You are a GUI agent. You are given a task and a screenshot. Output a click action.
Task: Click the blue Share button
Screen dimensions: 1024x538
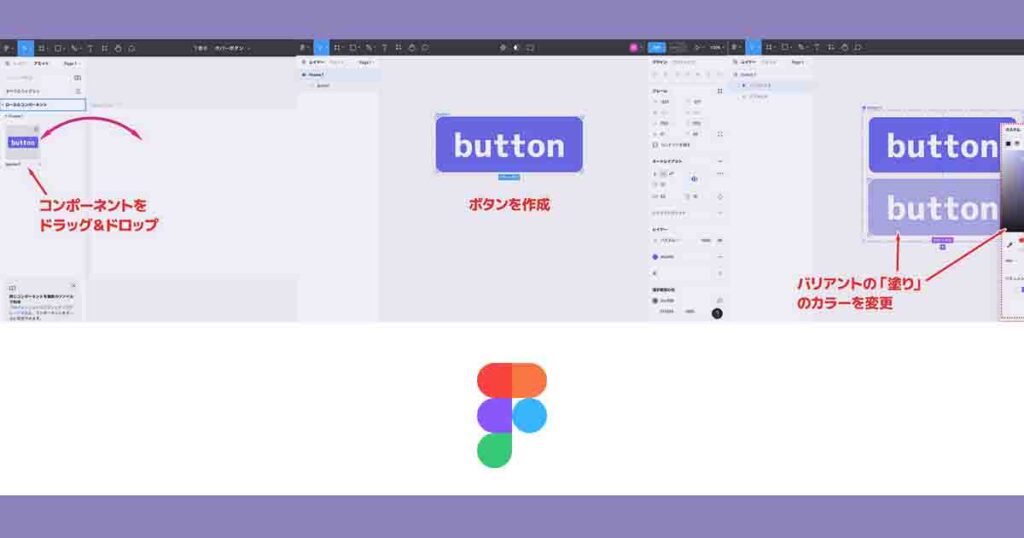pyautogui.click(x=657, y=48)
